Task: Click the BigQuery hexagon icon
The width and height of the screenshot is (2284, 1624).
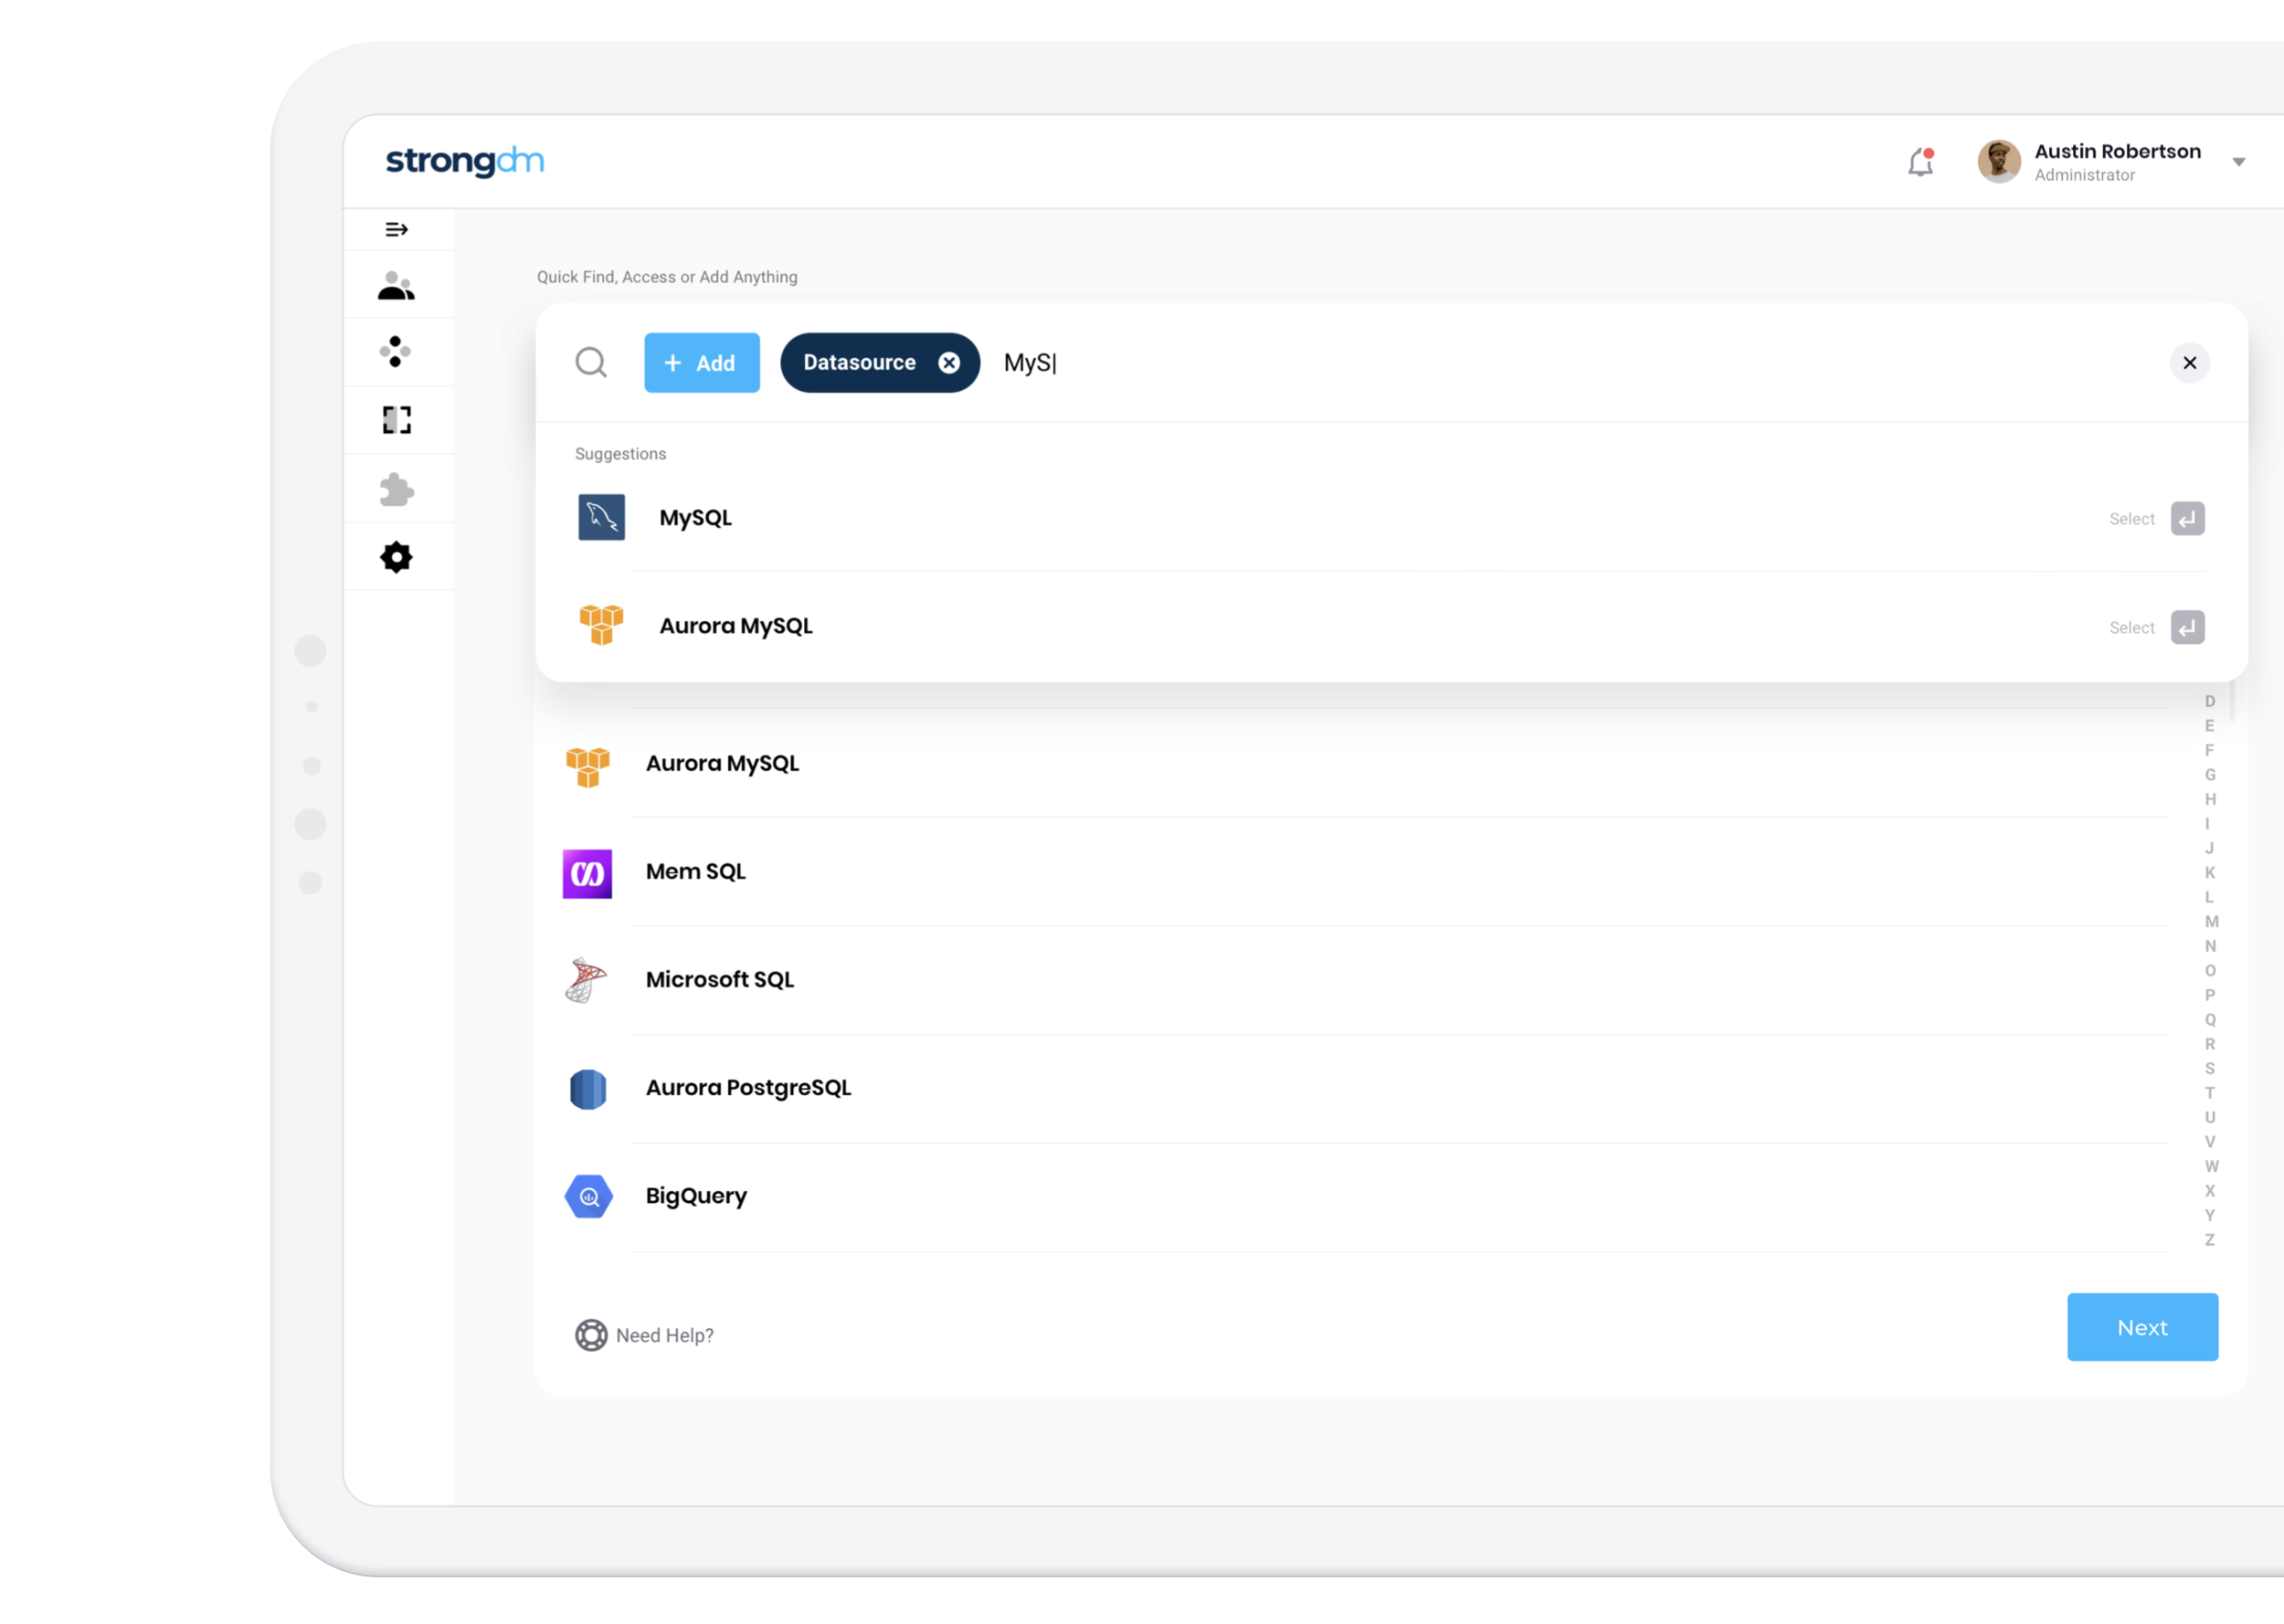Action: click(x=588, y=1197)
